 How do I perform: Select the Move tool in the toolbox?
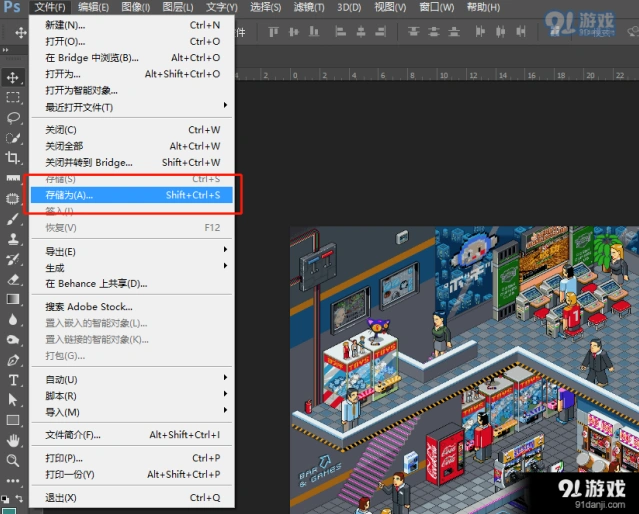coord(13,77)
